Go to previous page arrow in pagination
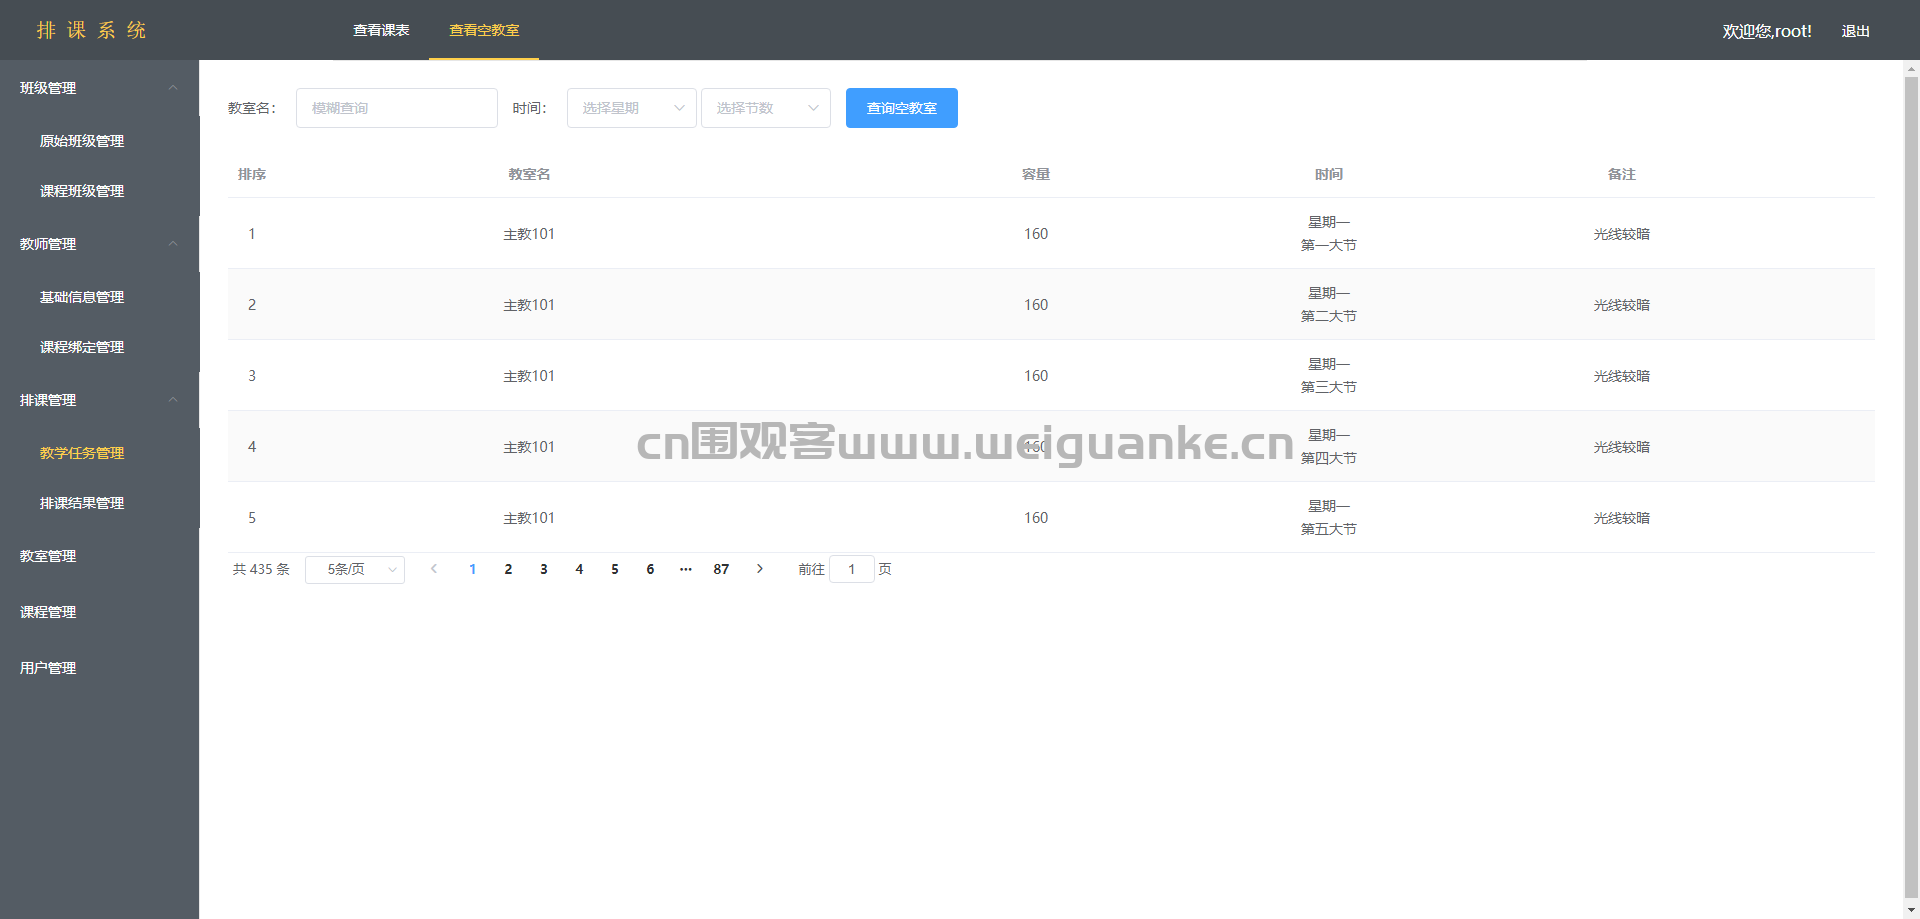Image resolution: width=1920 pixels, height=919 pixels. pyautogui.click(x=434, y=569)
